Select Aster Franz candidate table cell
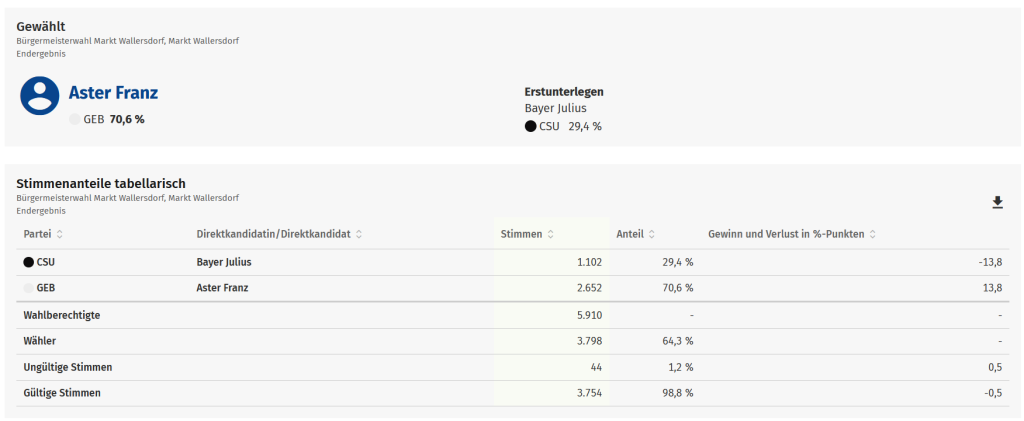Viewport: 1024px width, 421px height. click(222, 288)
